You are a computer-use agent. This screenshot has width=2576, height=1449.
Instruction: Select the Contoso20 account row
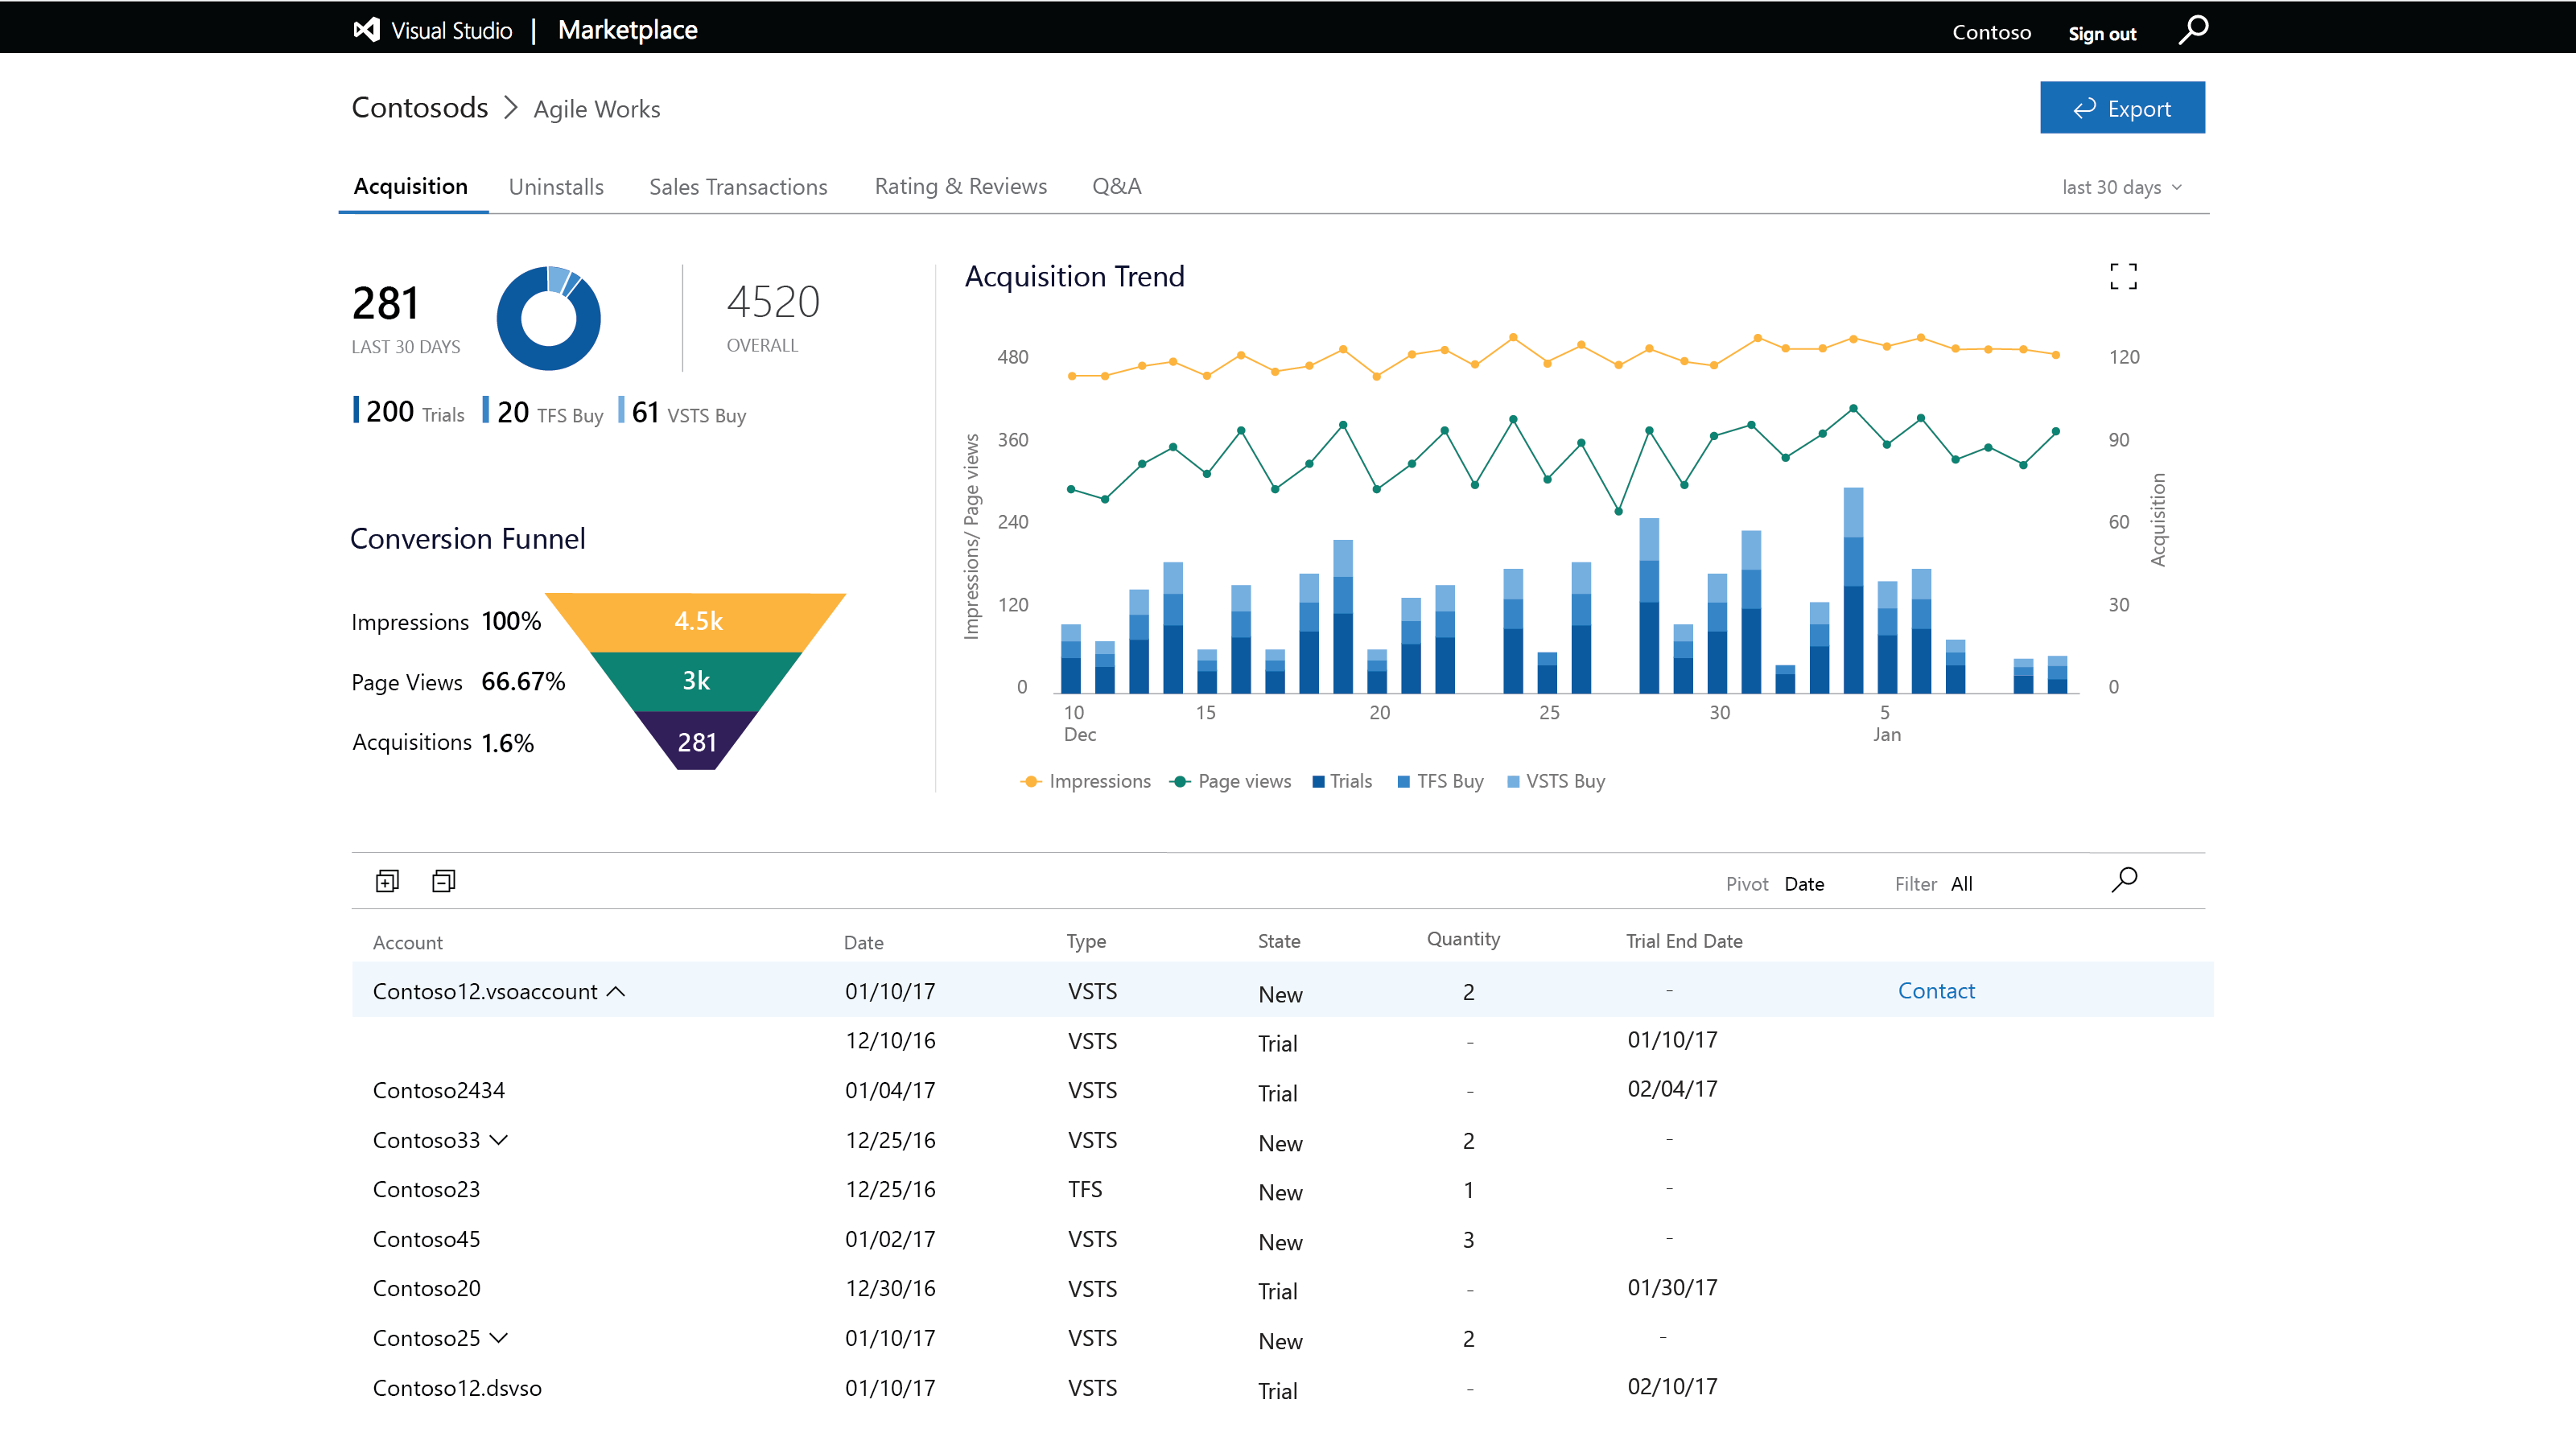(x=1282, y=1288)
